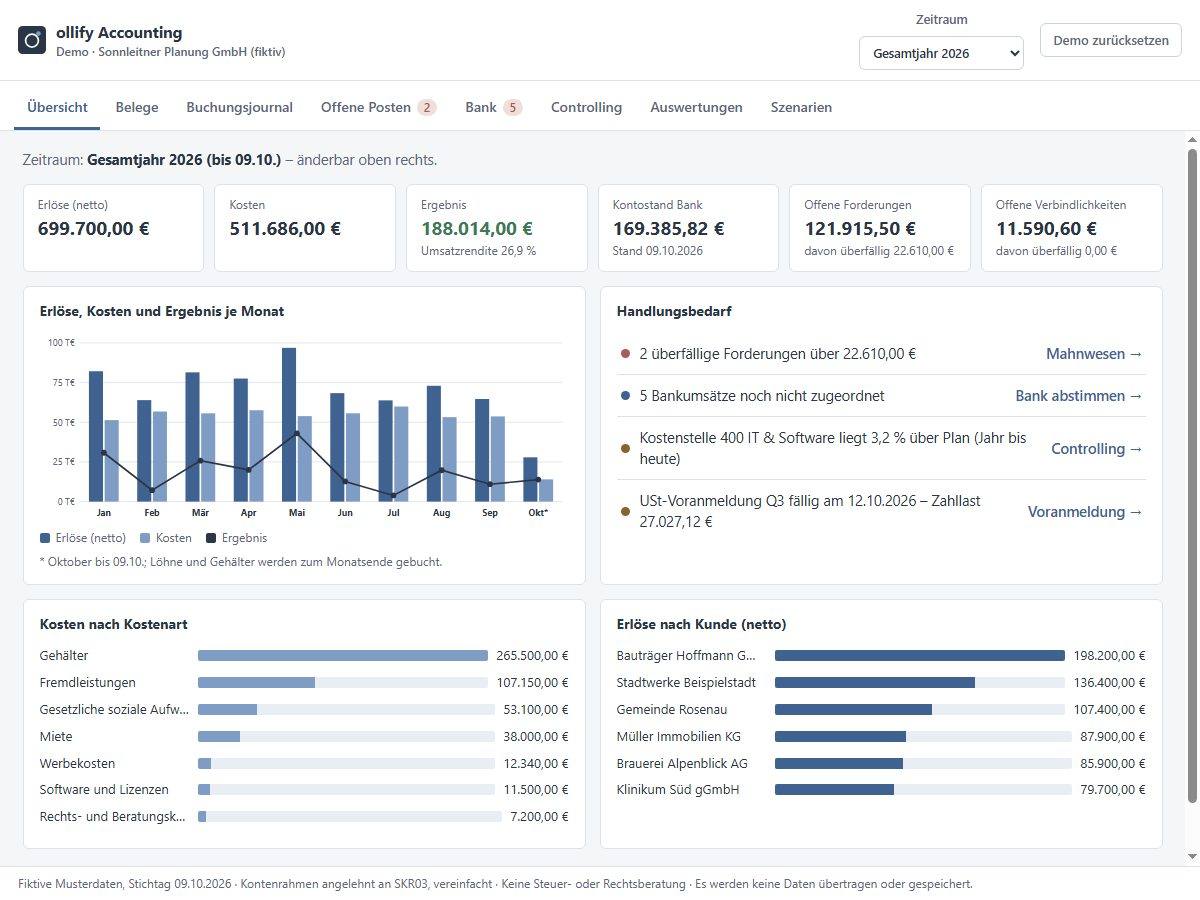Viewport: 1200px width, 900px height.
Task: Click the Jan Erlöse bar in chart
Action: (96, 436)
